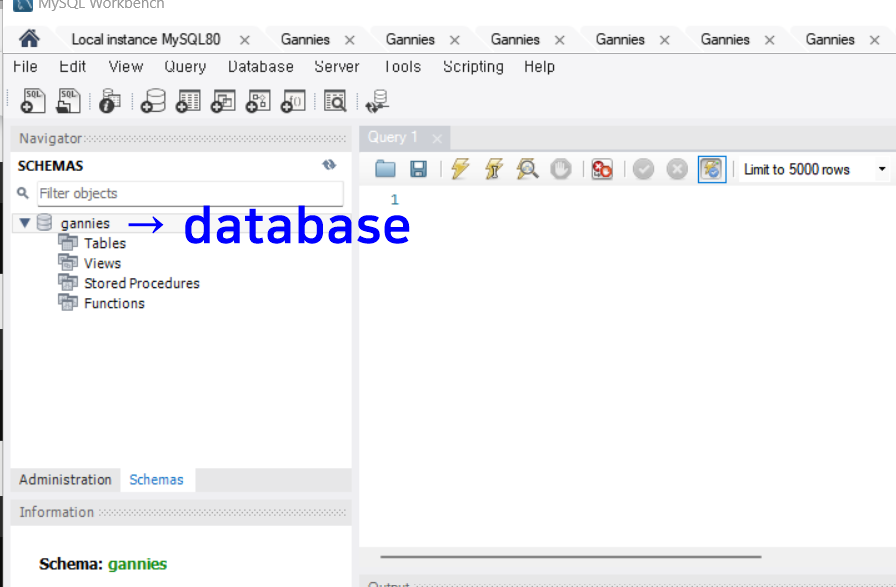Close the Local instance MySQL80 tab

245,40
